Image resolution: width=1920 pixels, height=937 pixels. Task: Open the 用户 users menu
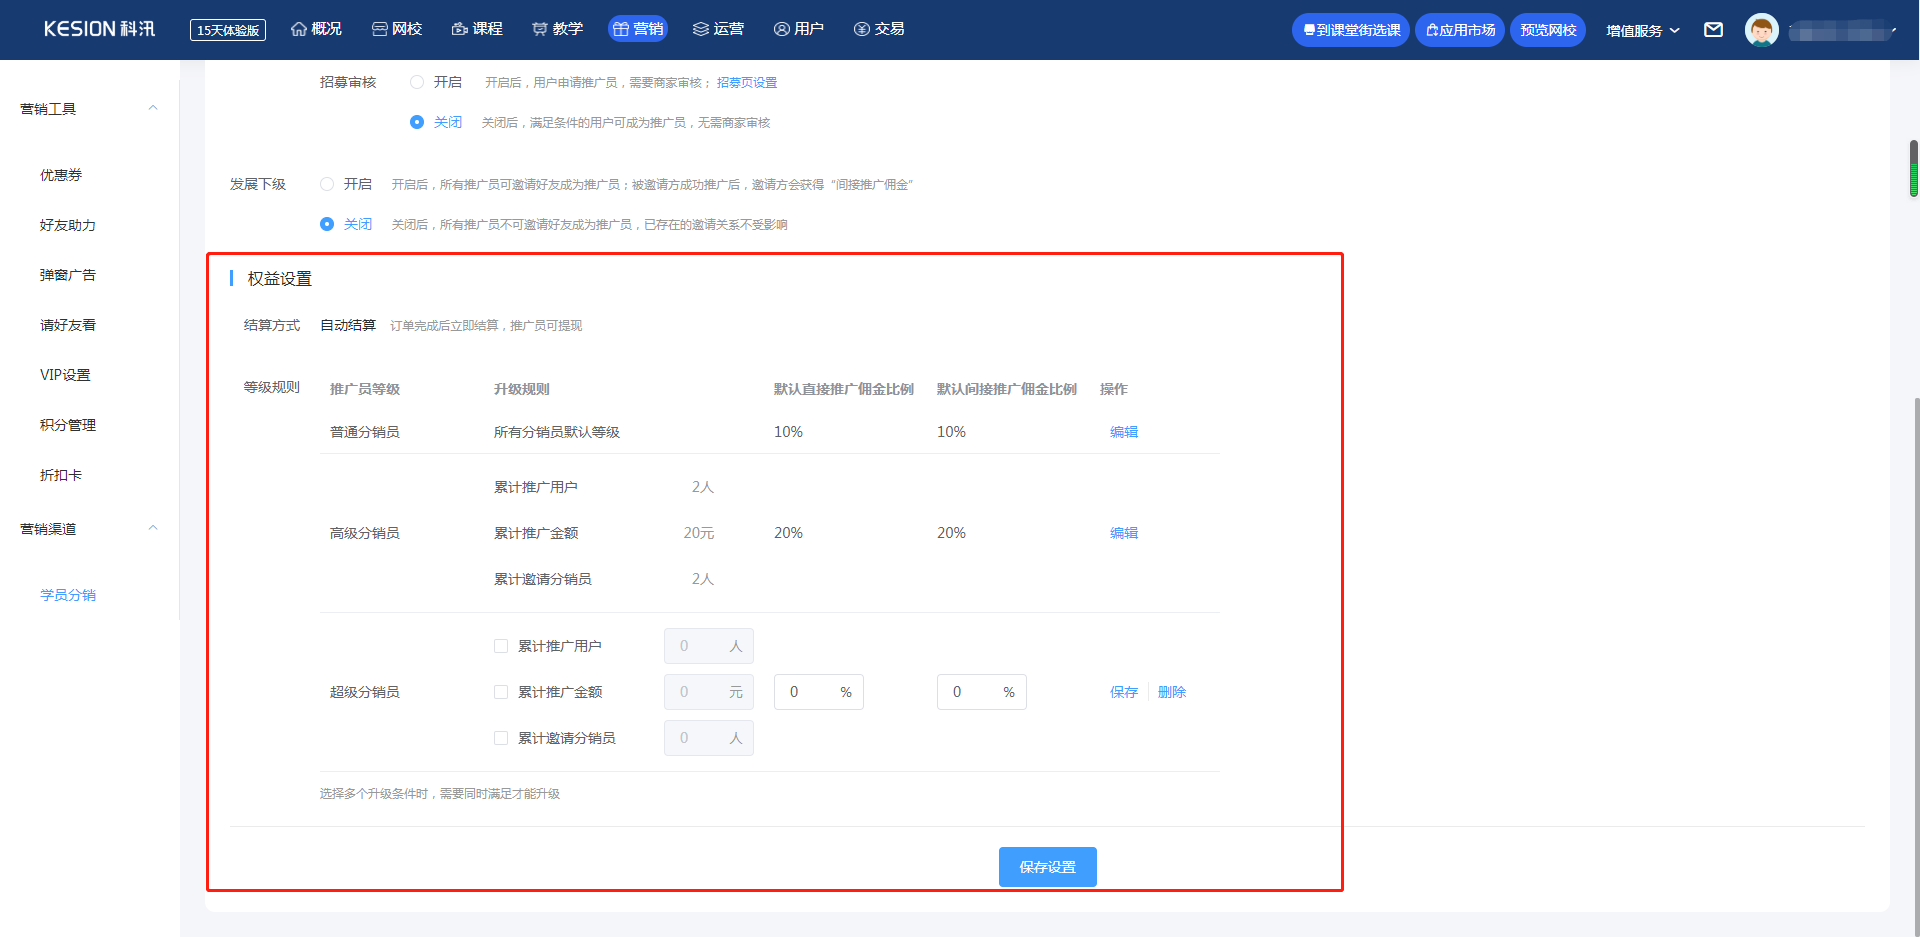coord(799,29)
